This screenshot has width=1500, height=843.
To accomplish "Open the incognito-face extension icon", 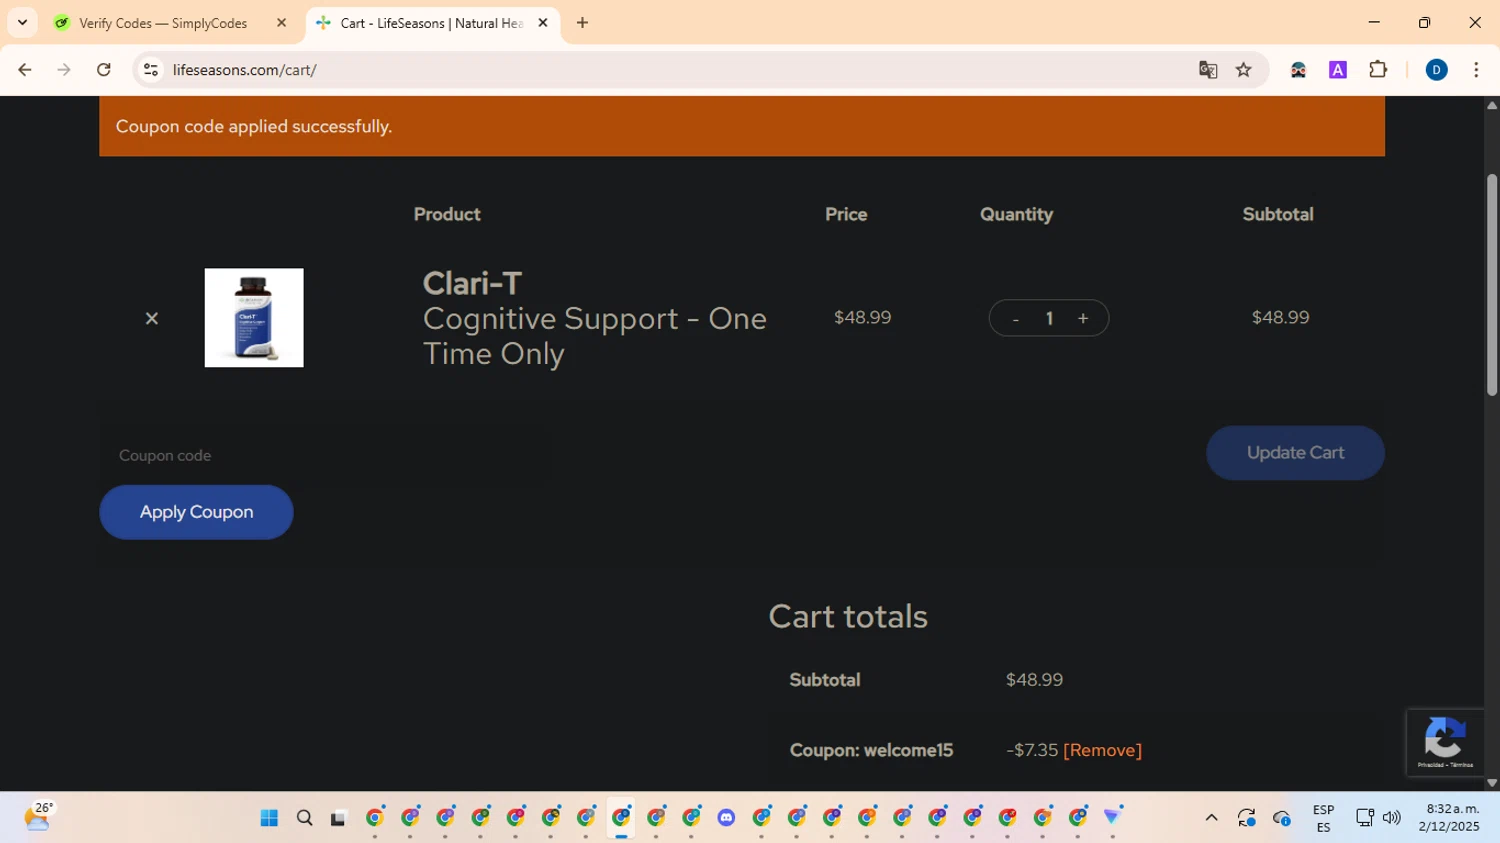I will pyautogui.click(x=1298, y=70).
